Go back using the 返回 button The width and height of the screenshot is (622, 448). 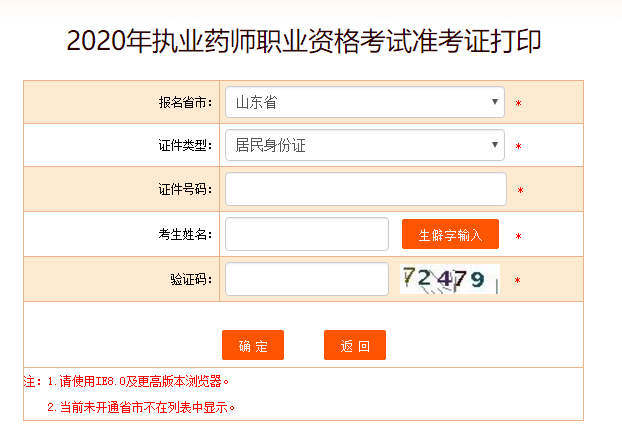point(355,345)
